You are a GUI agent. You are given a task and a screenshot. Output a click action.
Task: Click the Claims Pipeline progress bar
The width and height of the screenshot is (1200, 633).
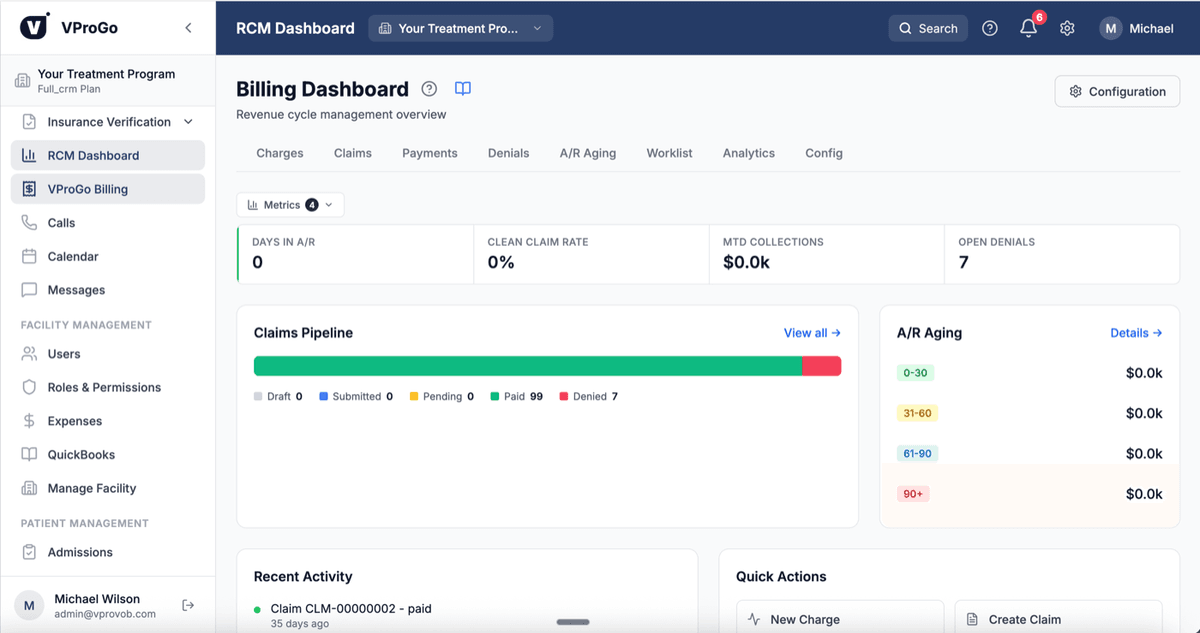pyautogui.click(x=547, y=366)
